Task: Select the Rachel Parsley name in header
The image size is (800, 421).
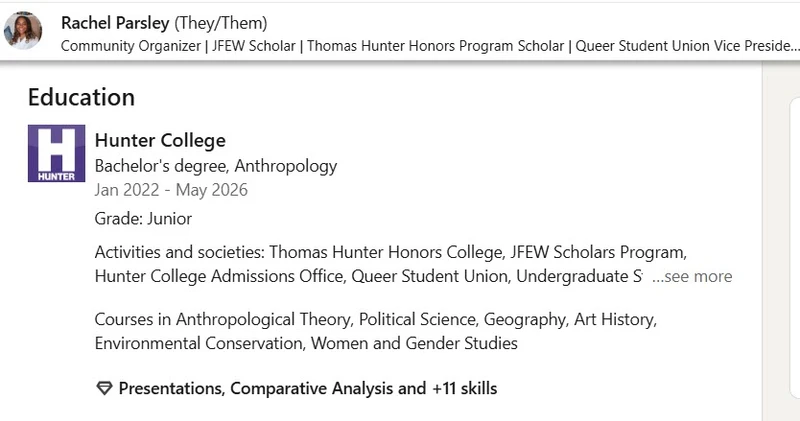Action: 115,23
